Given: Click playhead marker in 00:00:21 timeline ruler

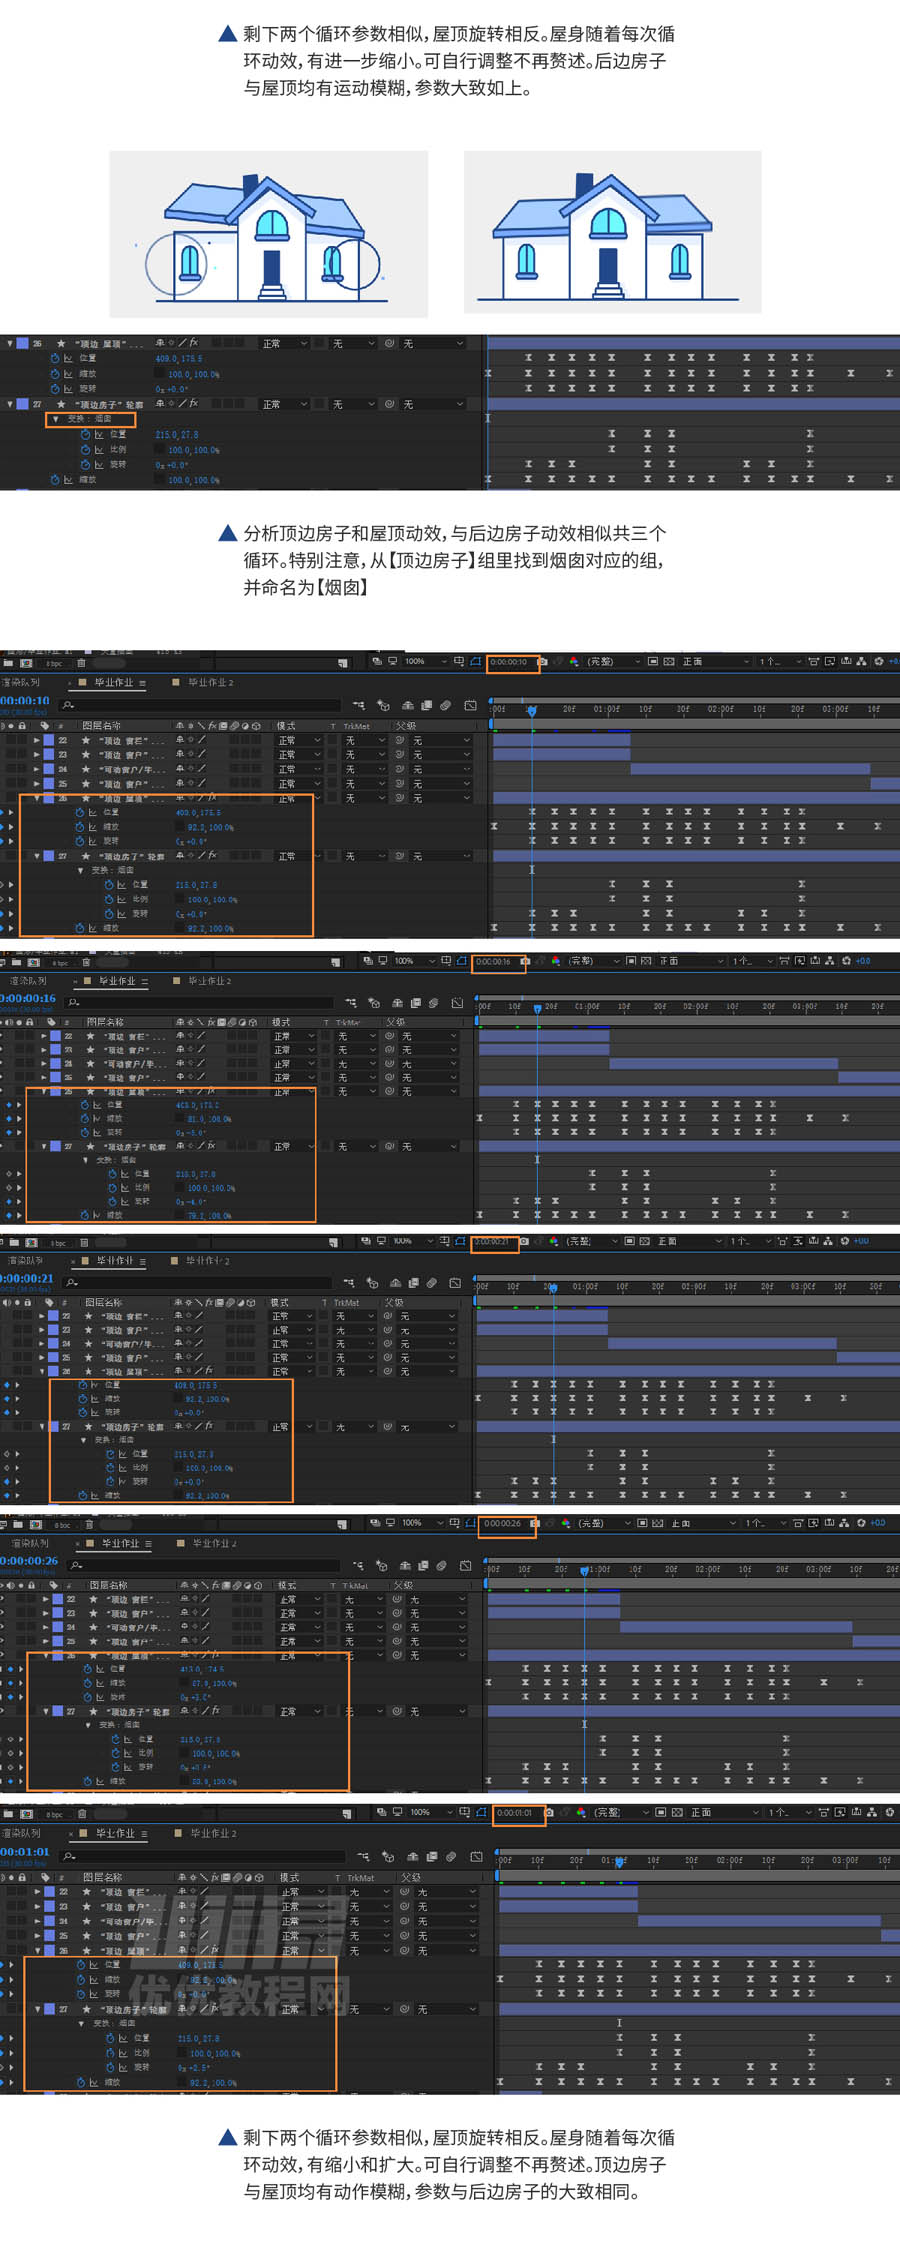Looking at the screenshot, I should (552, 1289).
